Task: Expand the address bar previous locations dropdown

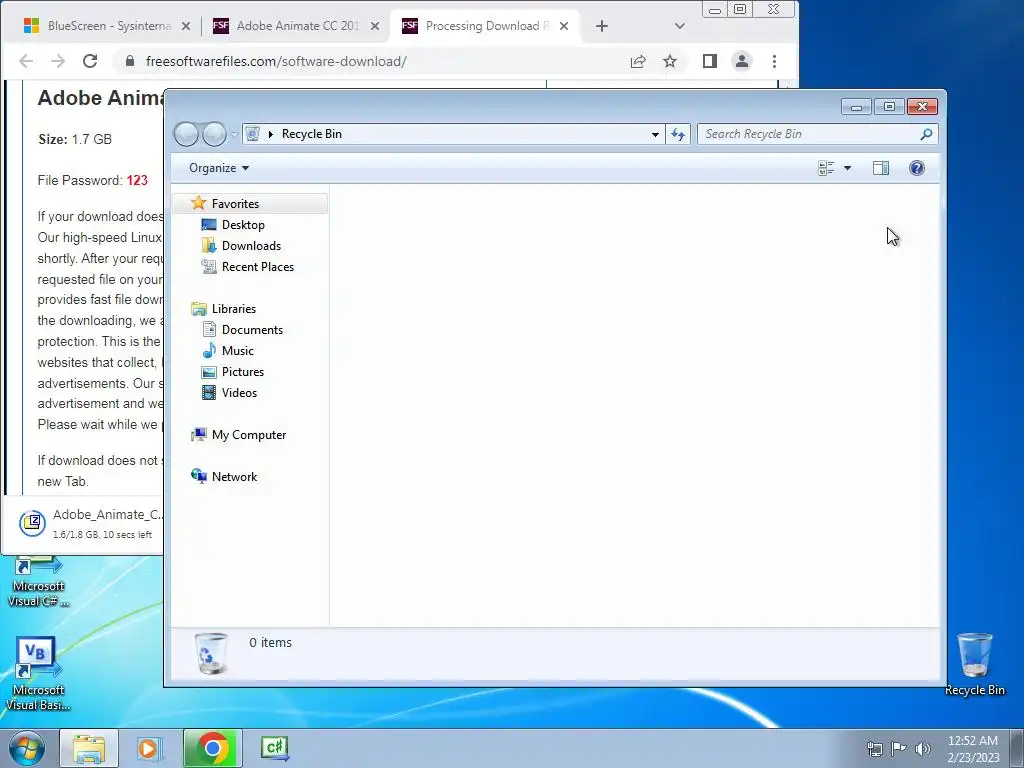Action: [x=654, y=135]
